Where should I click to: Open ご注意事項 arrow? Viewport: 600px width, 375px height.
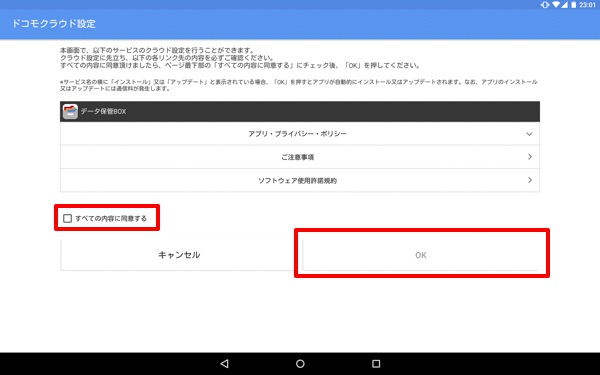(530, 157)
